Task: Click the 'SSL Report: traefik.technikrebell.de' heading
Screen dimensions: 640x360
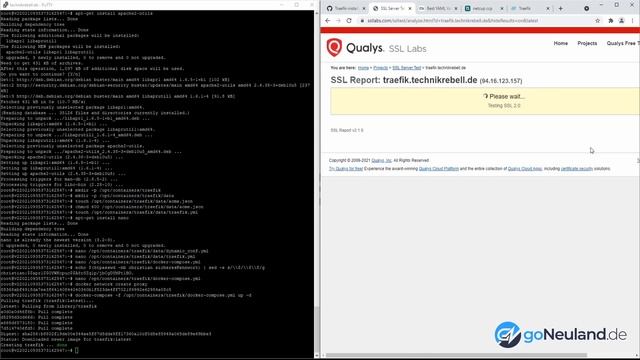Action: pyautogui.click(x=404, y=80)
